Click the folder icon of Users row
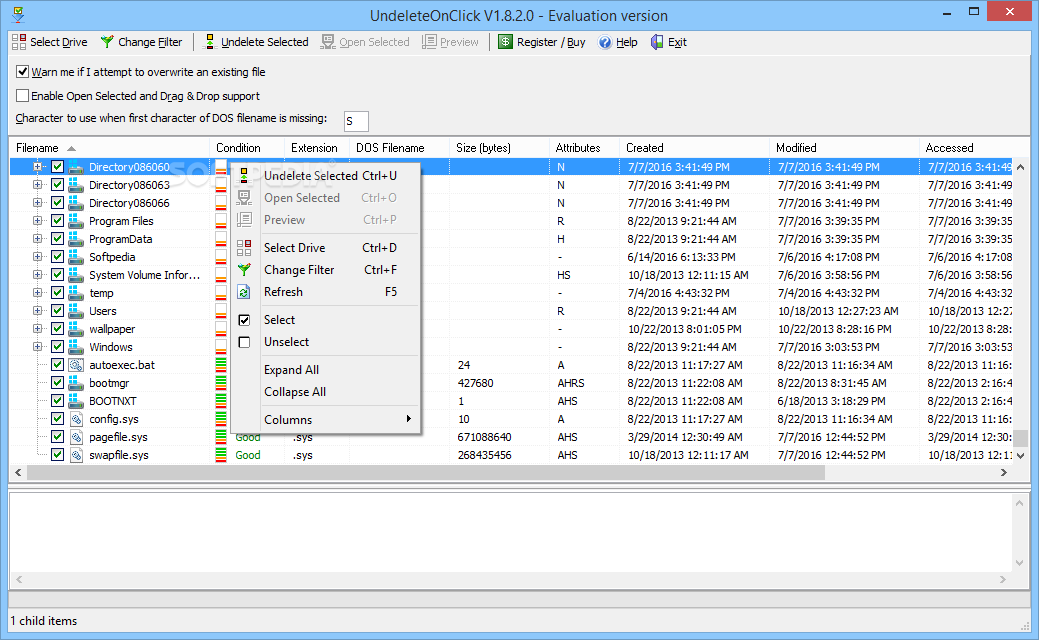The image size is (1039, 640). pos(76,311)
